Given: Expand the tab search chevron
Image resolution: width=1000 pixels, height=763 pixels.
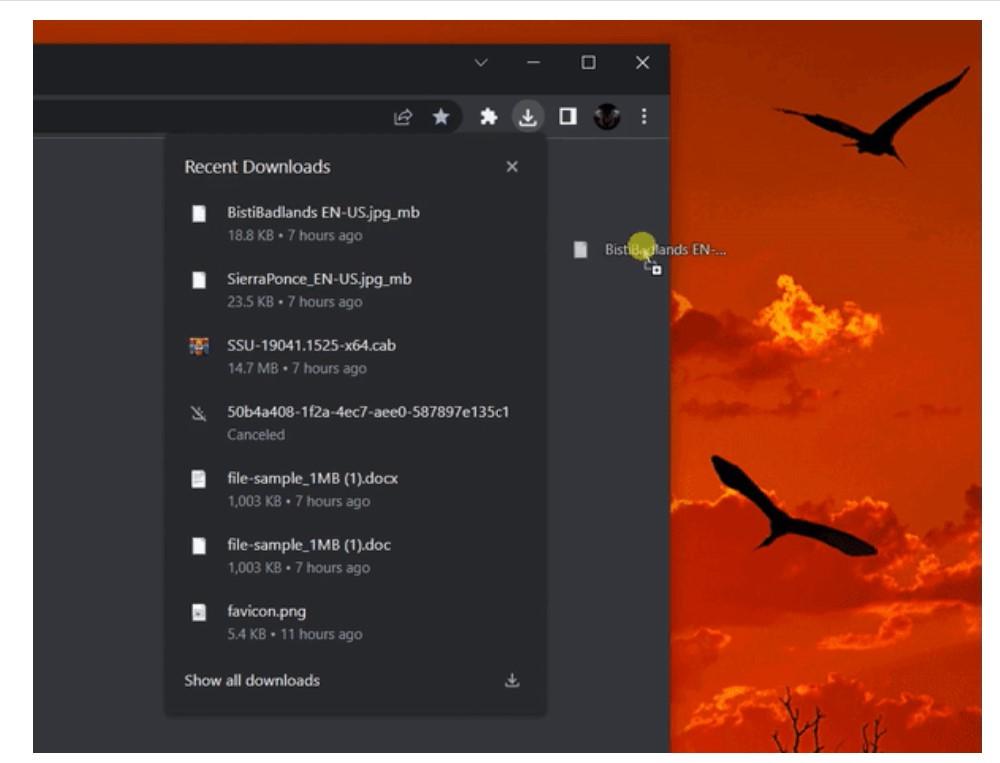Looking at the screenshot, I should [x=481, y=63].
